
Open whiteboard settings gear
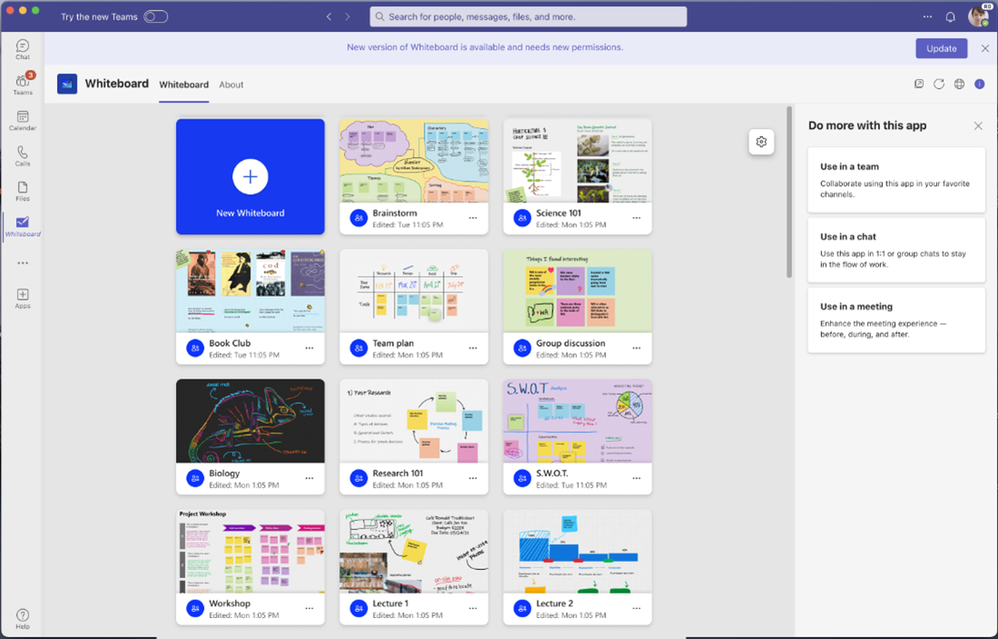point(761,142)
